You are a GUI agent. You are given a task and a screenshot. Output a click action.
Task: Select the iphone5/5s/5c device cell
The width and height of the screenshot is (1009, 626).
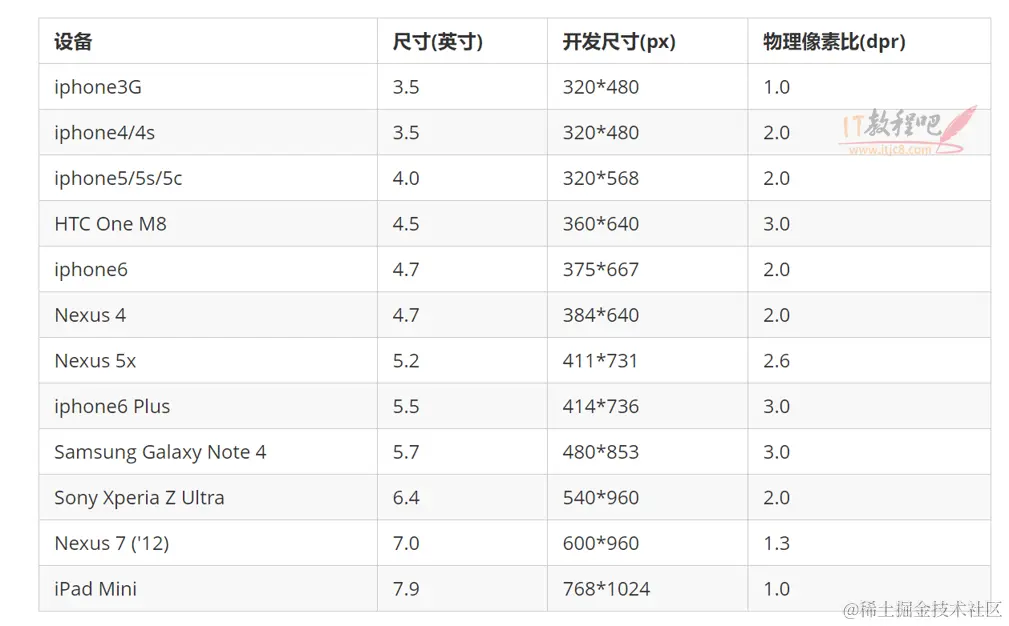pyautogui.click(x=118, y=178)
